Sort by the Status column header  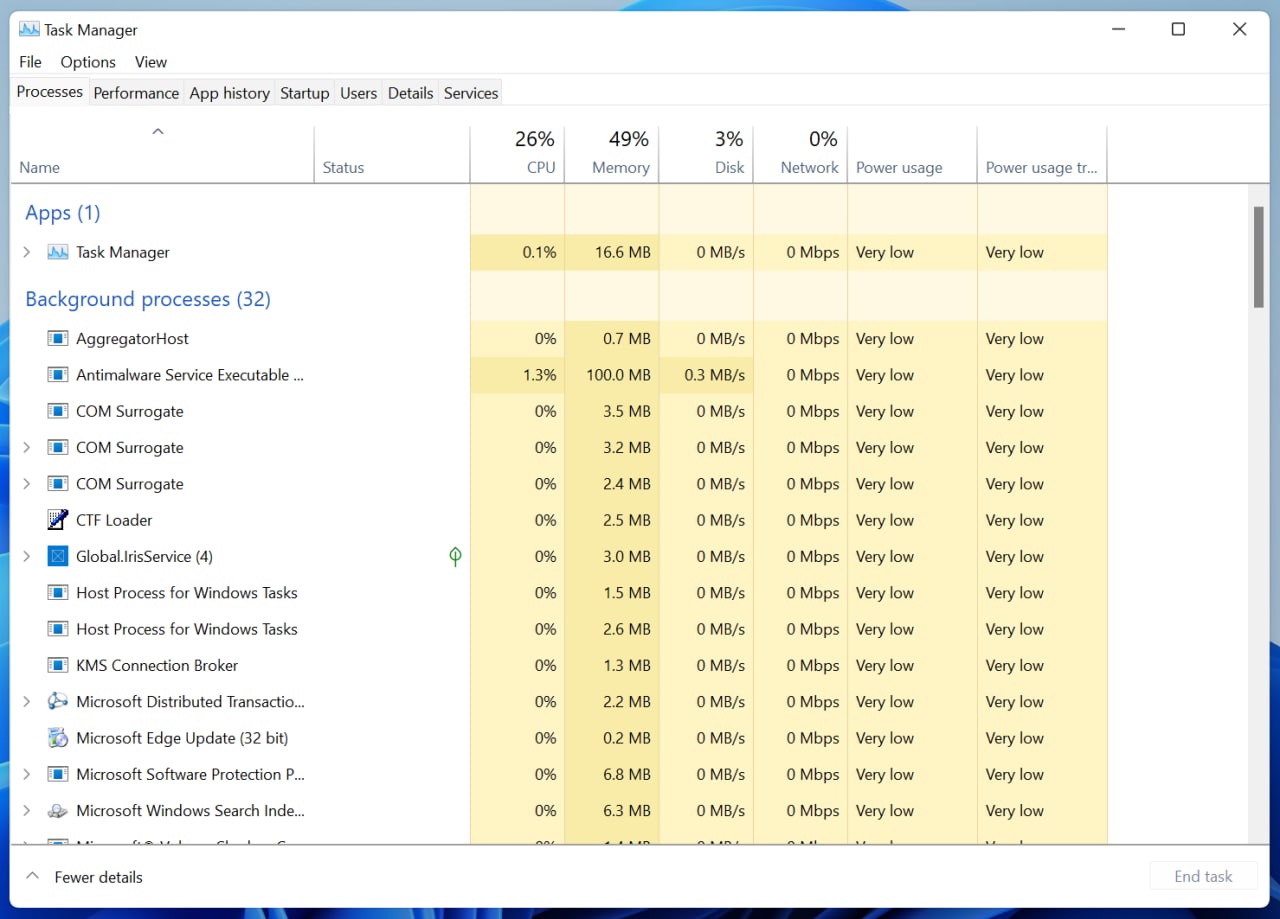click(x=392, y=154)
